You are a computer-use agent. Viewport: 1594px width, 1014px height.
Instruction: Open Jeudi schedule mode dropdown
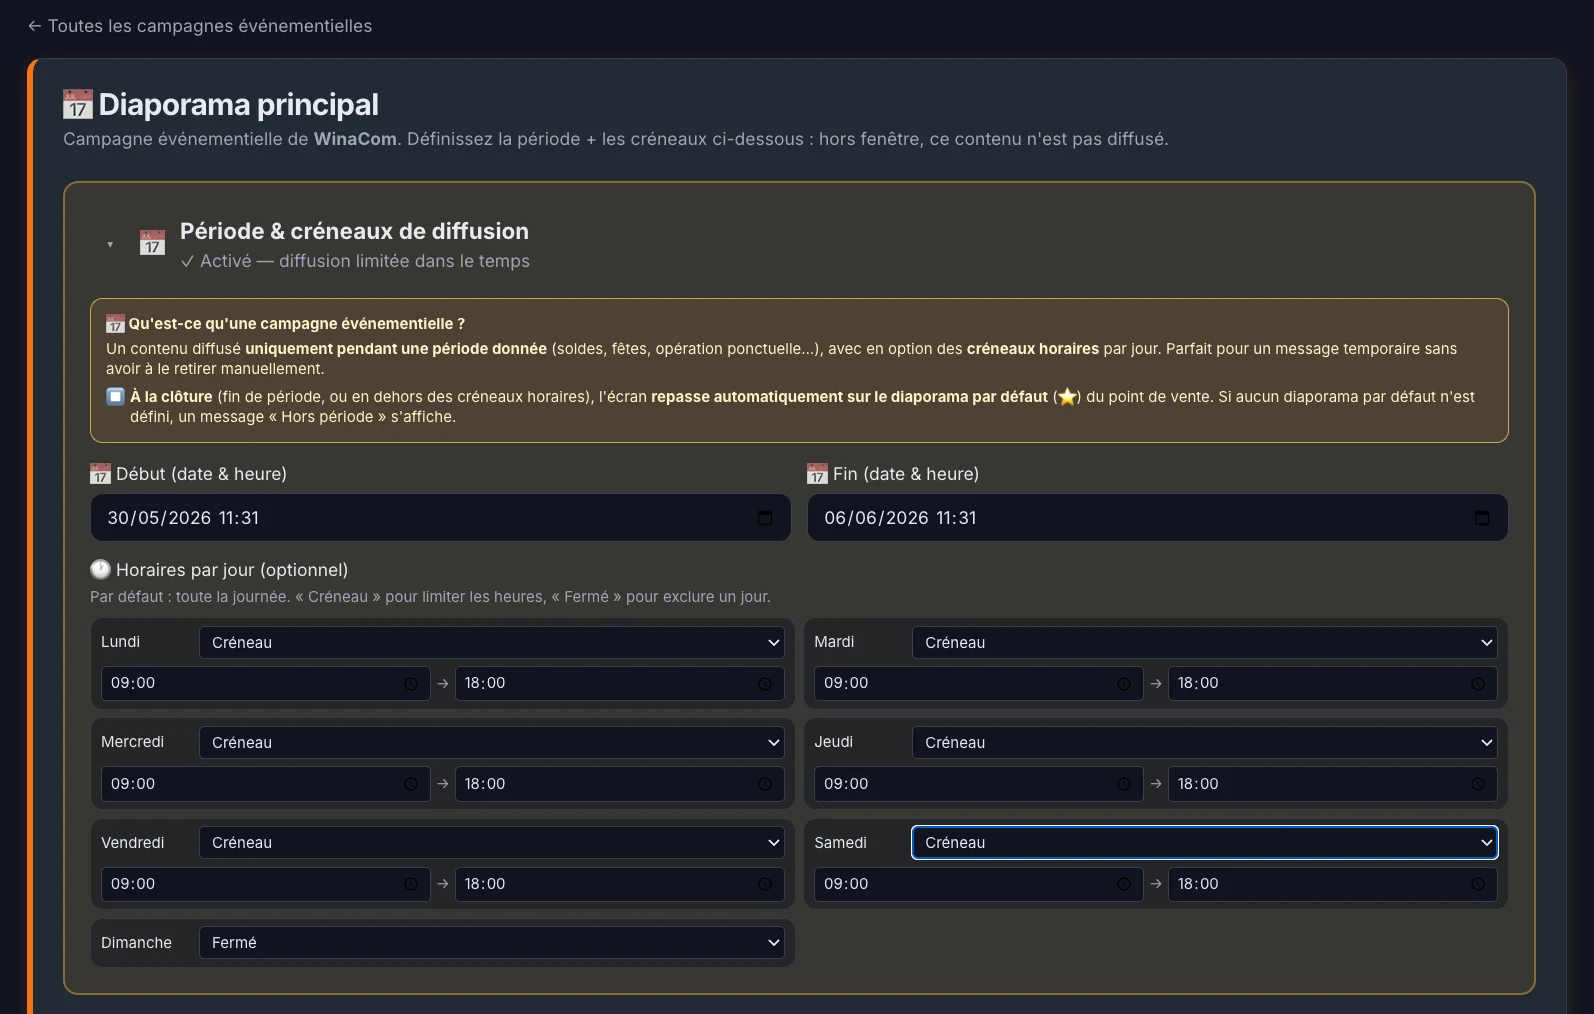pyautogui.click(x=1205, y=742)
